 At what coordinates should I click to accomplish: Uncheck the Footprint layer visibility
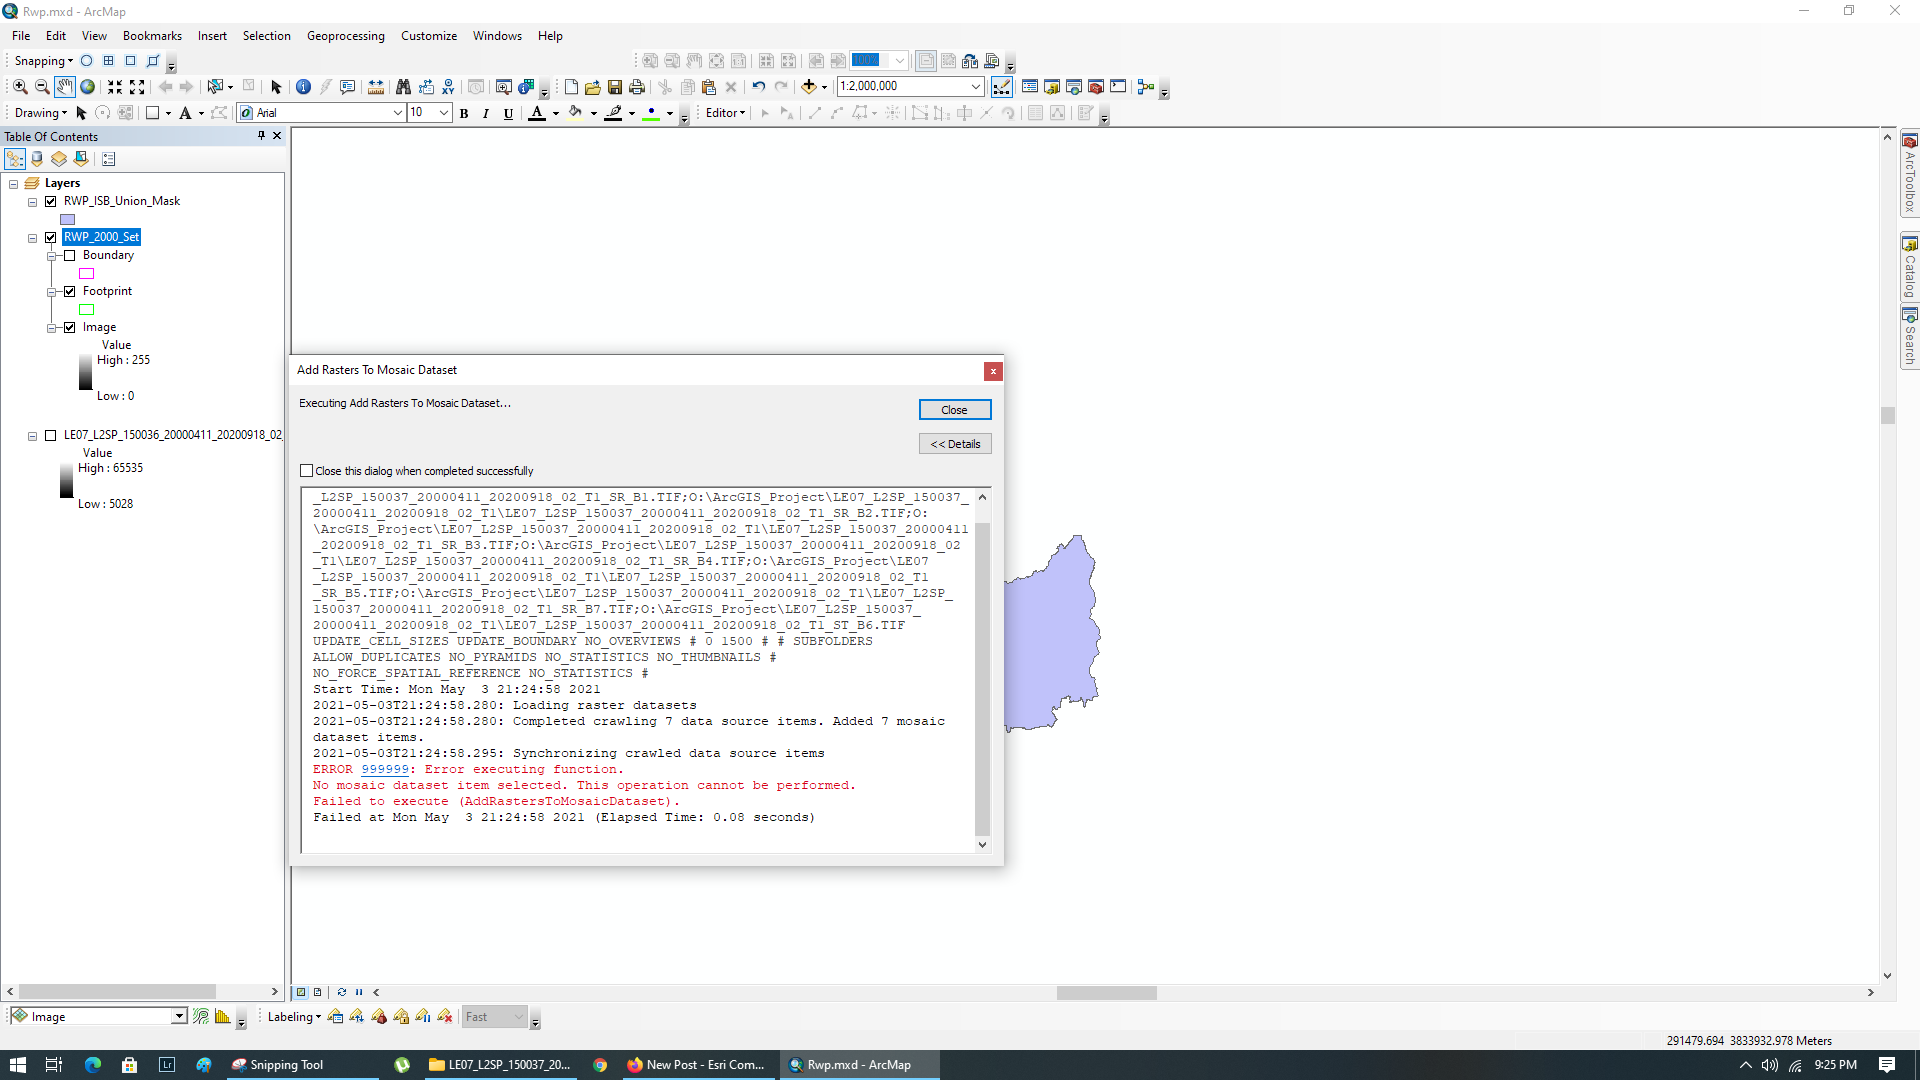69,291
